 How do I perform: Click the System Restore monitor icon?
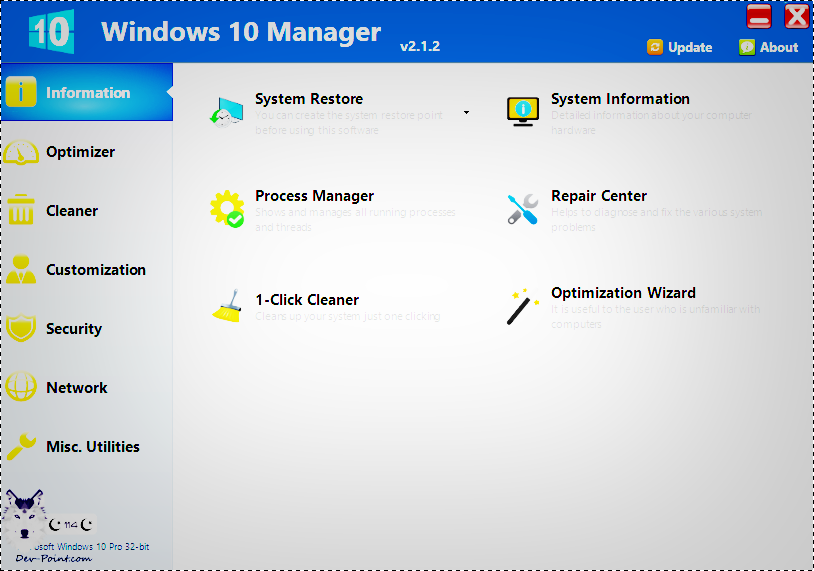(227, 112)
